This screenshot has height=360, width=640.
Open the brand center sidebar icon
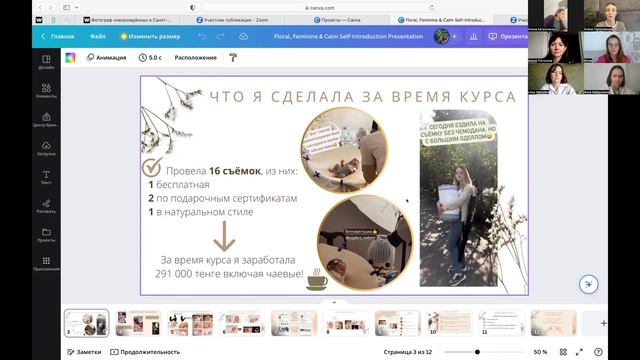[x=46, y=120]
